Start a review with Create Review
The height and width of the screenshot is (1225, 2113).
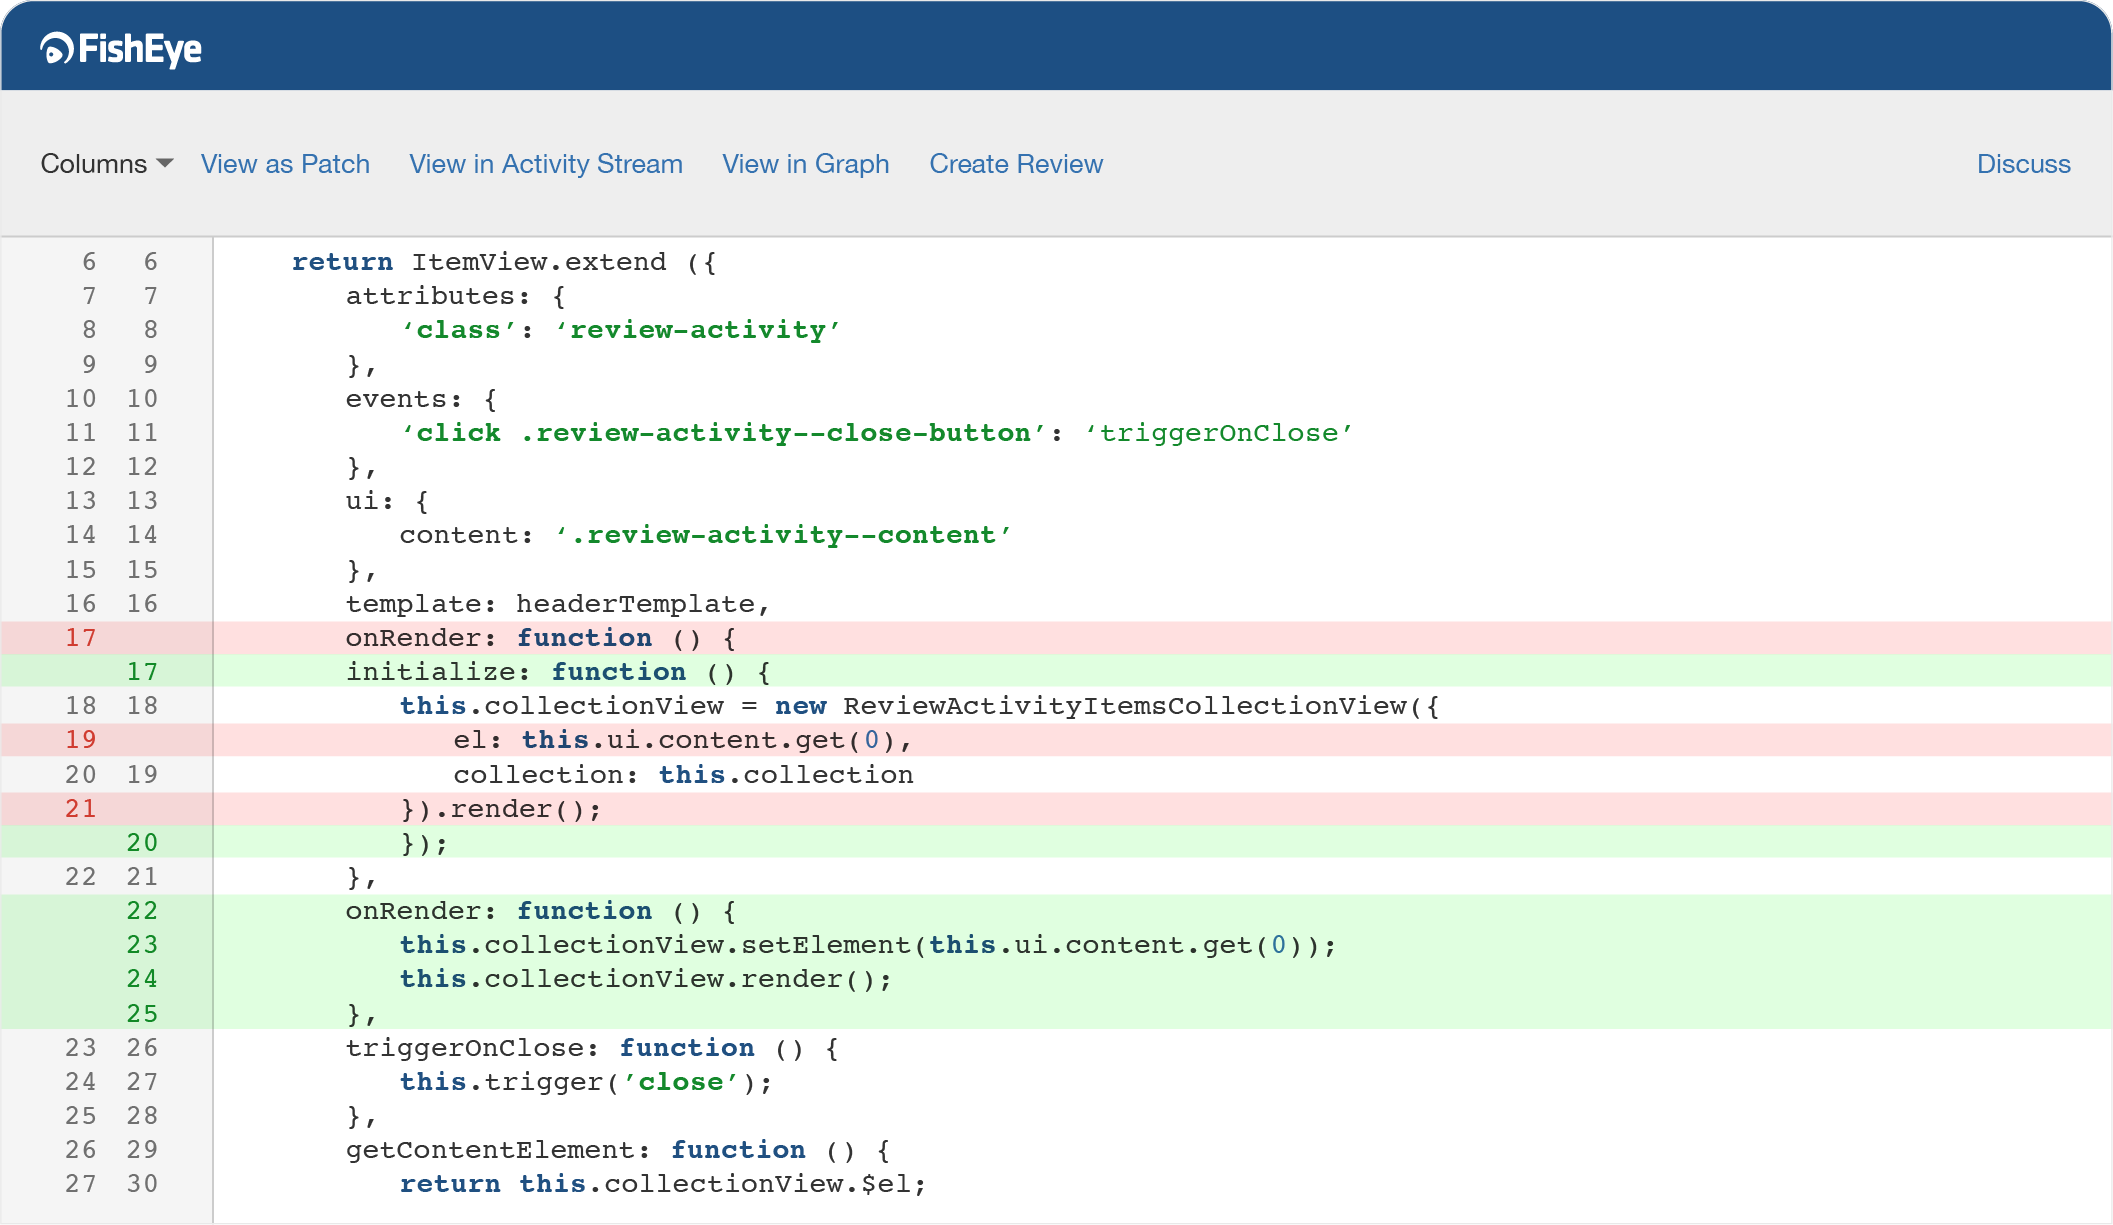(x=1016, y=164)
